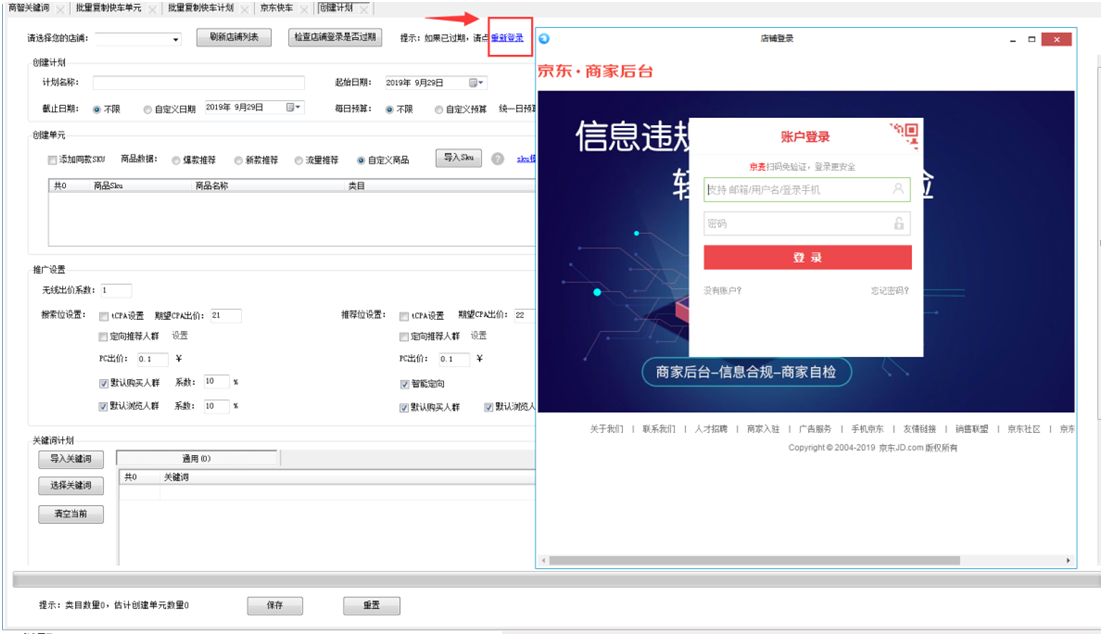Select the 通用 (0) keyword tab
1103x636 pixels.
click(x=197, y=459)
